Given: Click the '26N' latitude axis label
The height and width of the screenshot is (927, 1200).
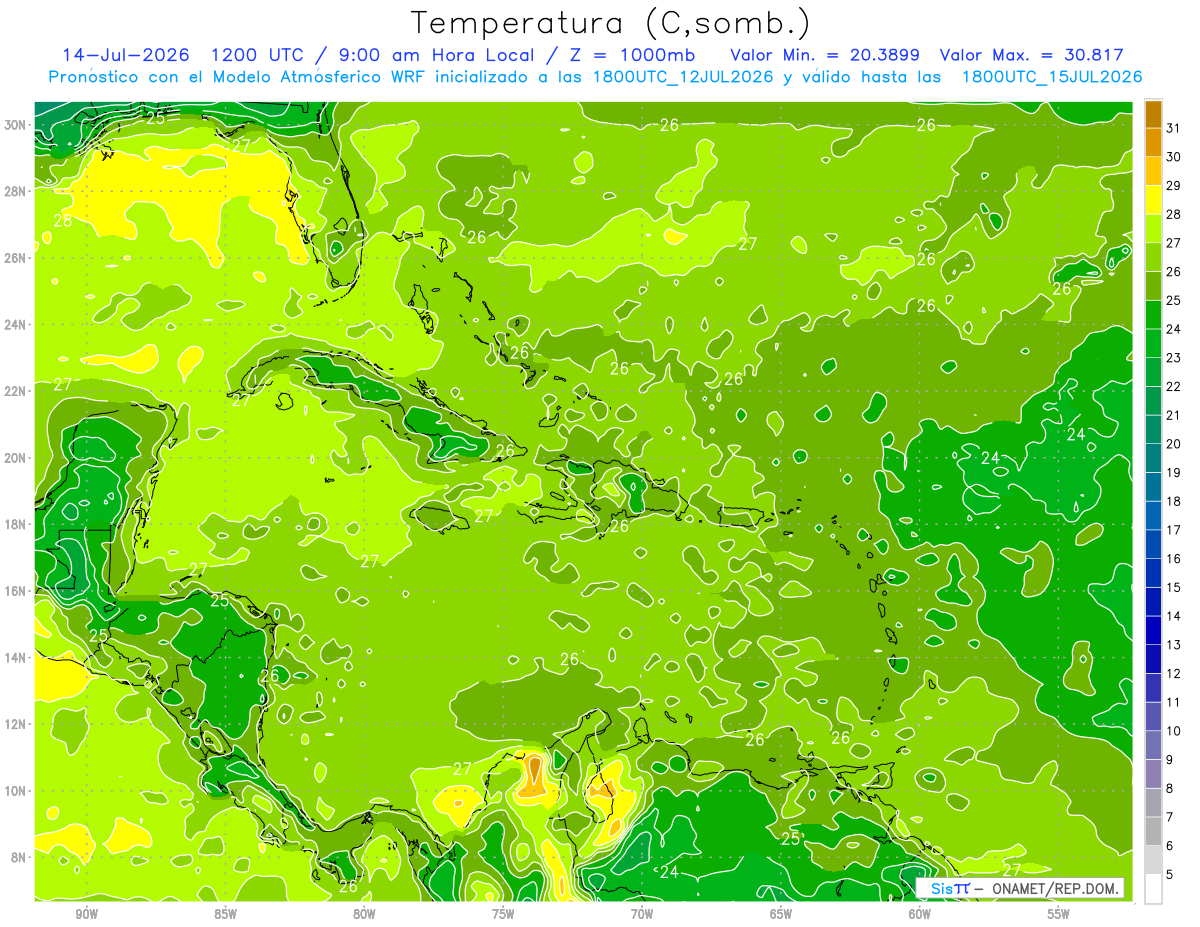Looking at the screenshot, I should 16,258.
